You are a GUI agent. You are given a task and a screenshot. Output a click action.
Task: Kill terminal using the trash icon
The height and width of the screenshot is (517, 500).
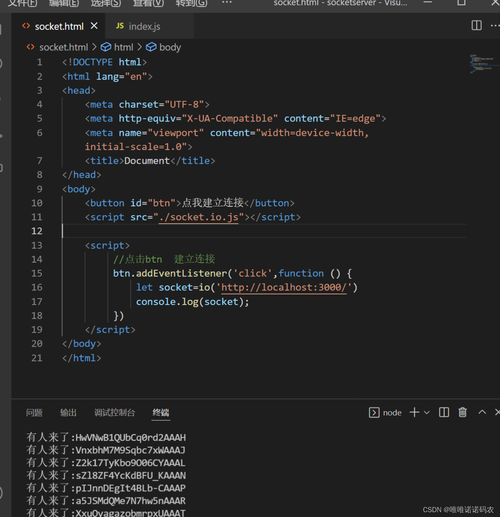[x=462, y=412]
